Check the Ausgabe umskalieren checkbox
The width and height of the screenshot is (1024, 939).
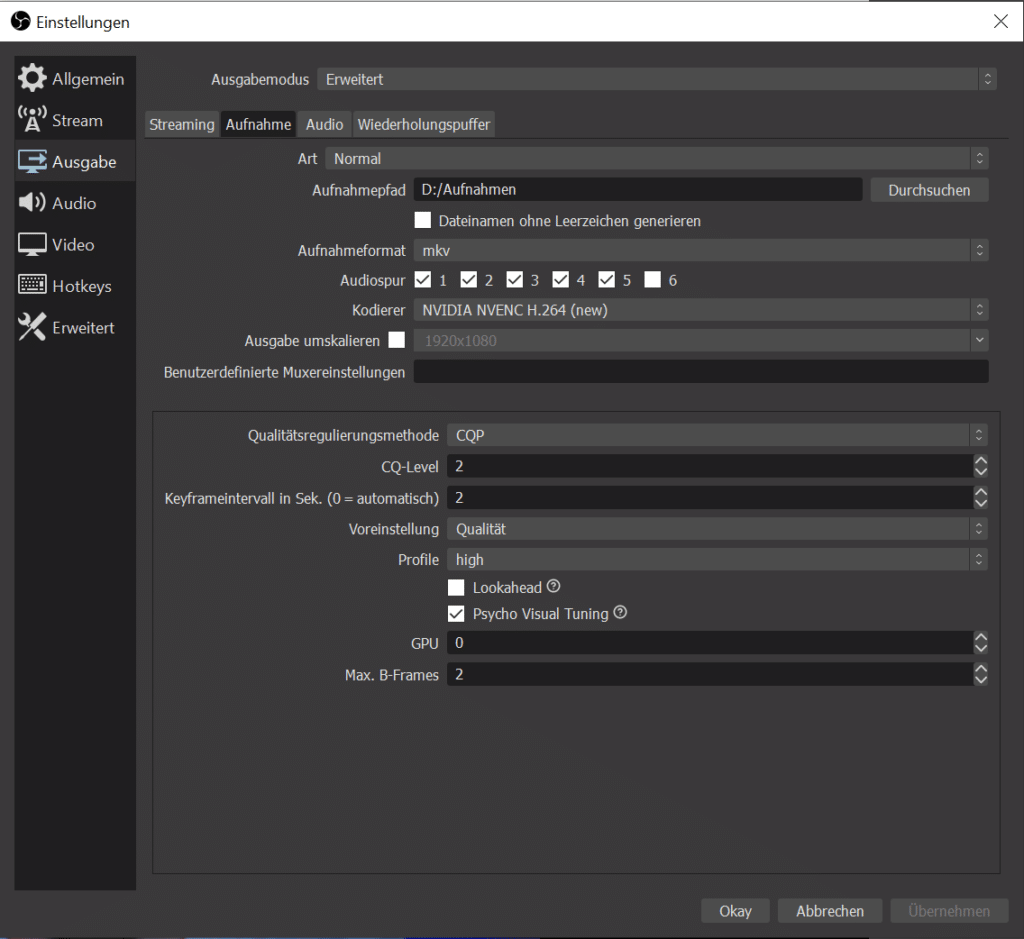[396, 340]
